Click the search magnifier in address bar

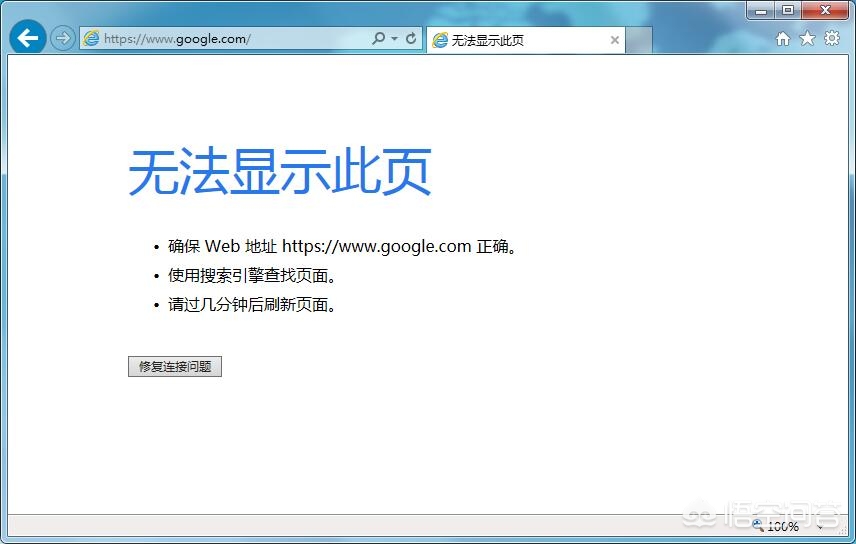pyautogui.click(x=378, y=38)
